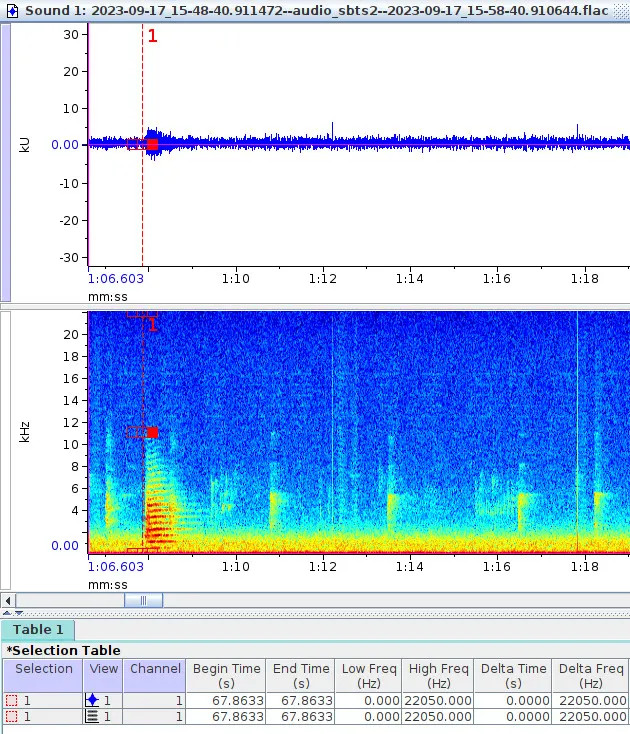Click the Begin Time (s) column header
The width and height of the screenshot is (630, 734).
226,676
